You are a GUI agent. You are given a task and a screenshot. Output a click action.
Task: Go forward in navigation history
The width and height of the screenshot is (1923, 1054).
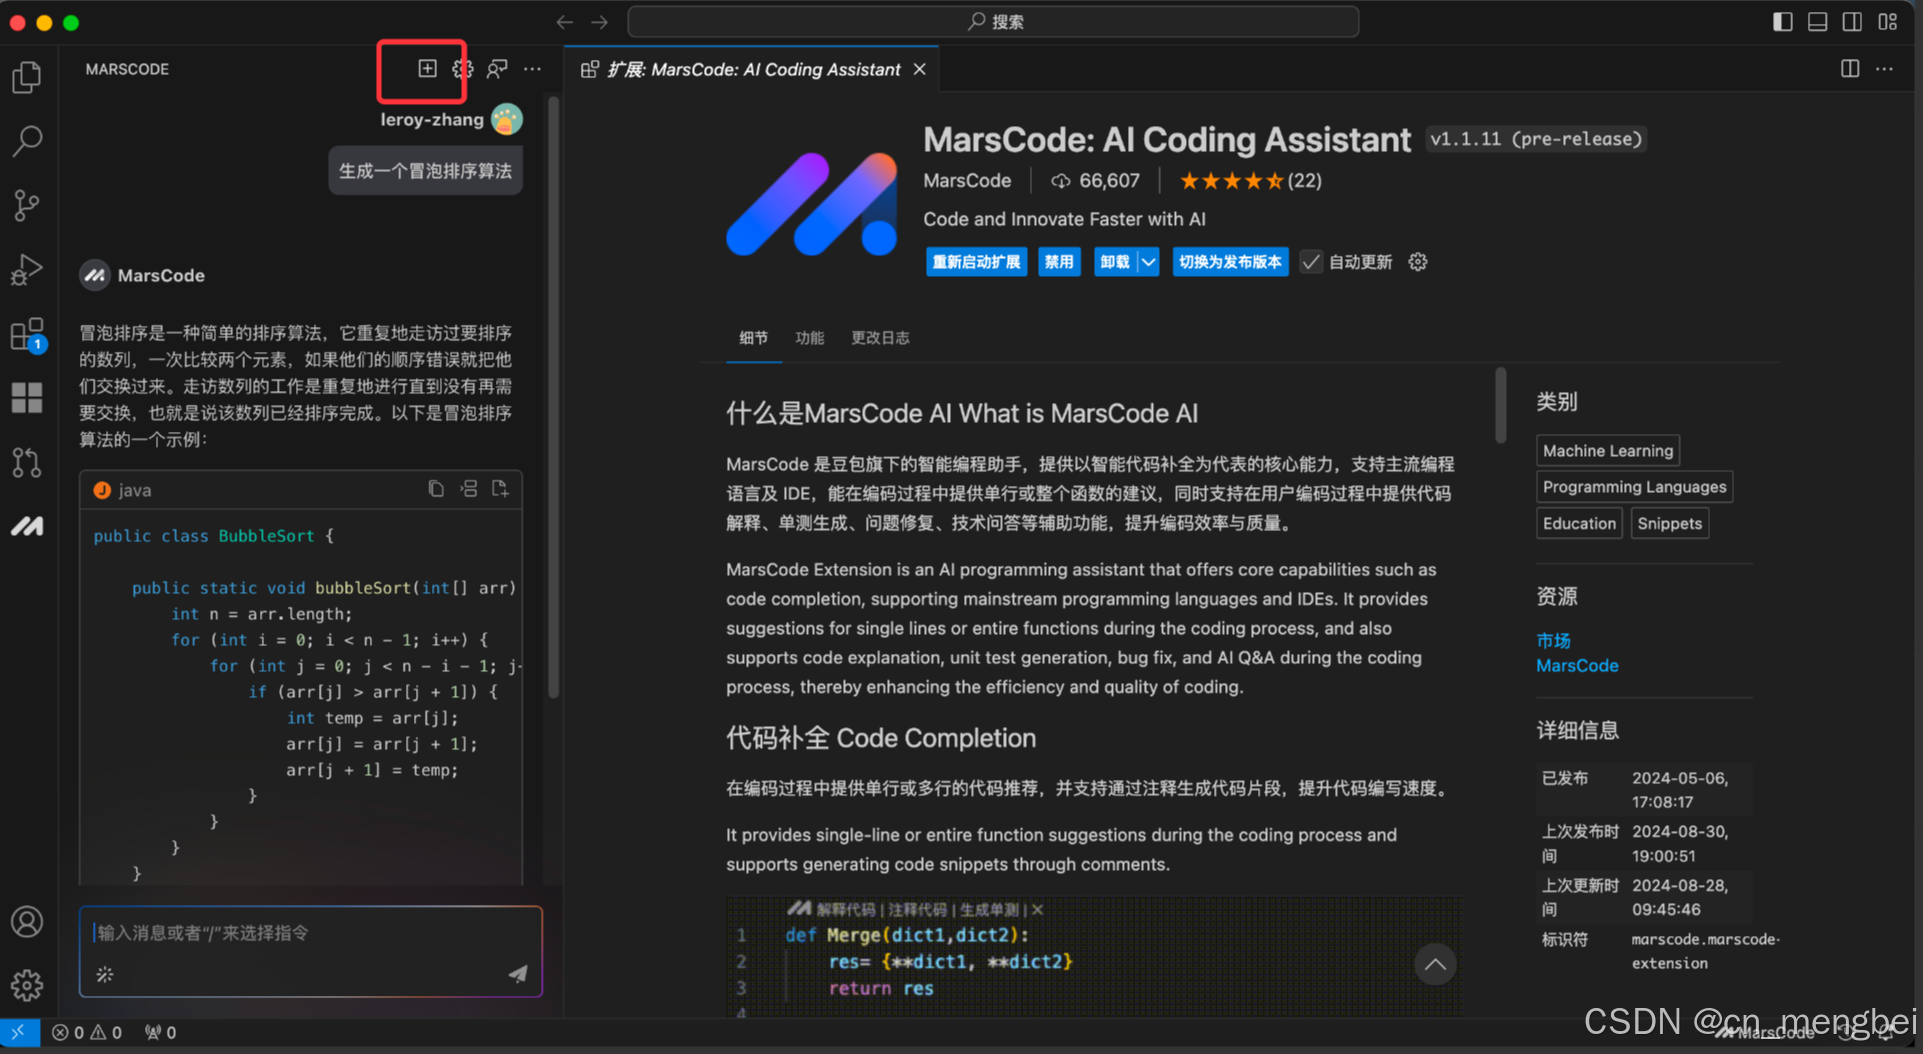pyautogui.click(x=599, y=22)
